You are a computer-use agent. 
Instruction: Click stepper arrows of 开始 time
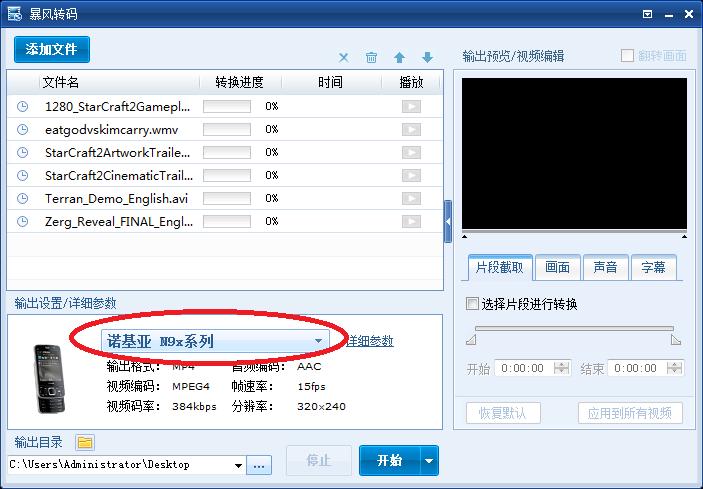pyautogui.click(x=561, y=368)
